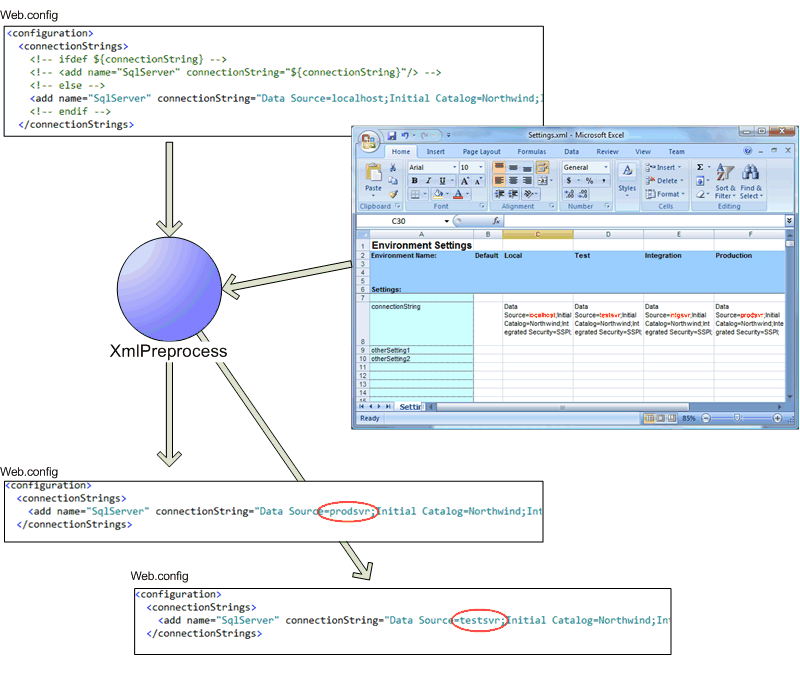Open the Arial font name dropdown
This screenshot has height=676, width=800.
(x=454, y=167)
